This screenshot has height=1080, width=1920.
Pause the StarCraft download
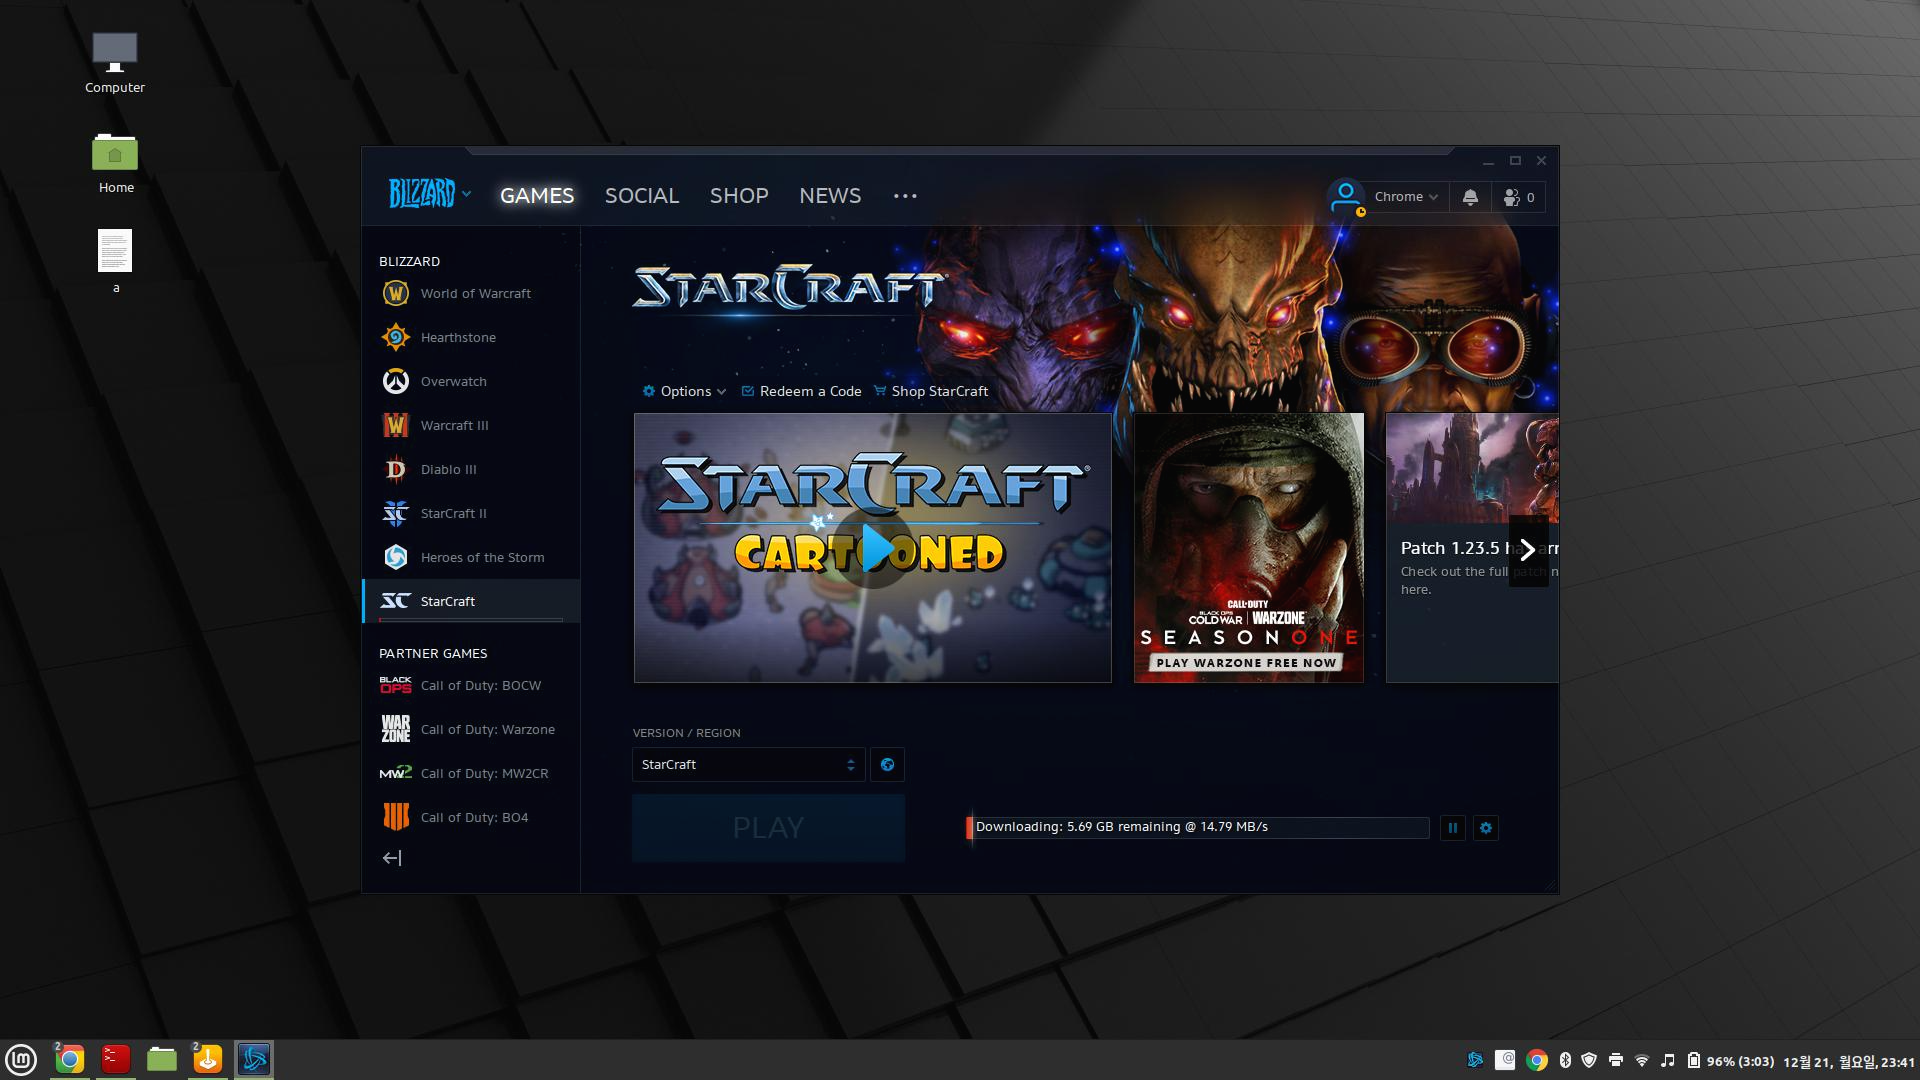click(1453, 828)
